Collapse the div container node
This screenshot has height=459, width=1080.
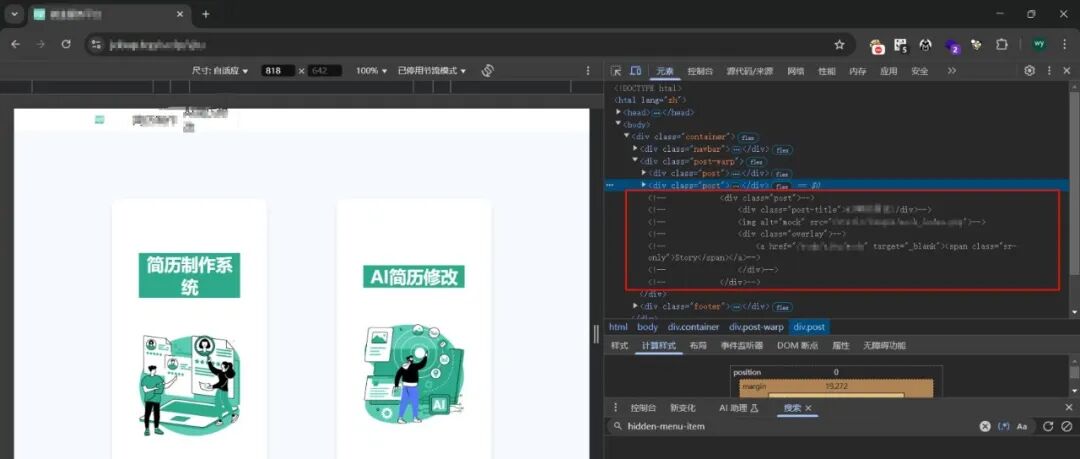point(627,136)
